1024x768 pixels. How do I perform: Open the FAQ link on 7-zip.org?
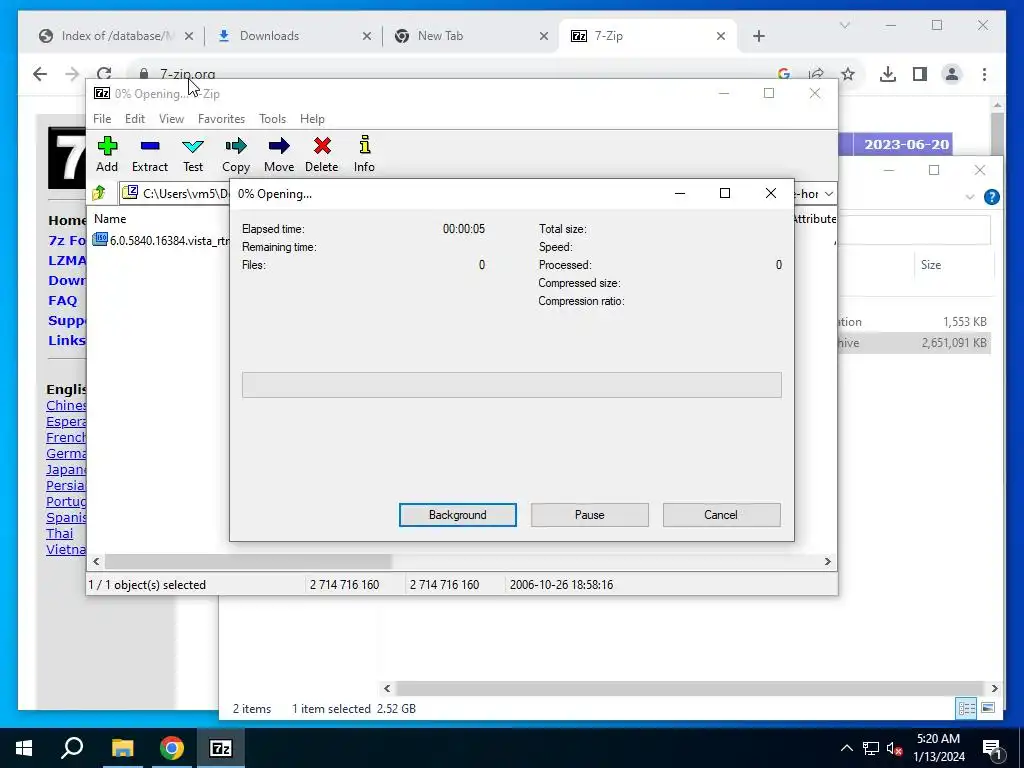coord(63,300)
